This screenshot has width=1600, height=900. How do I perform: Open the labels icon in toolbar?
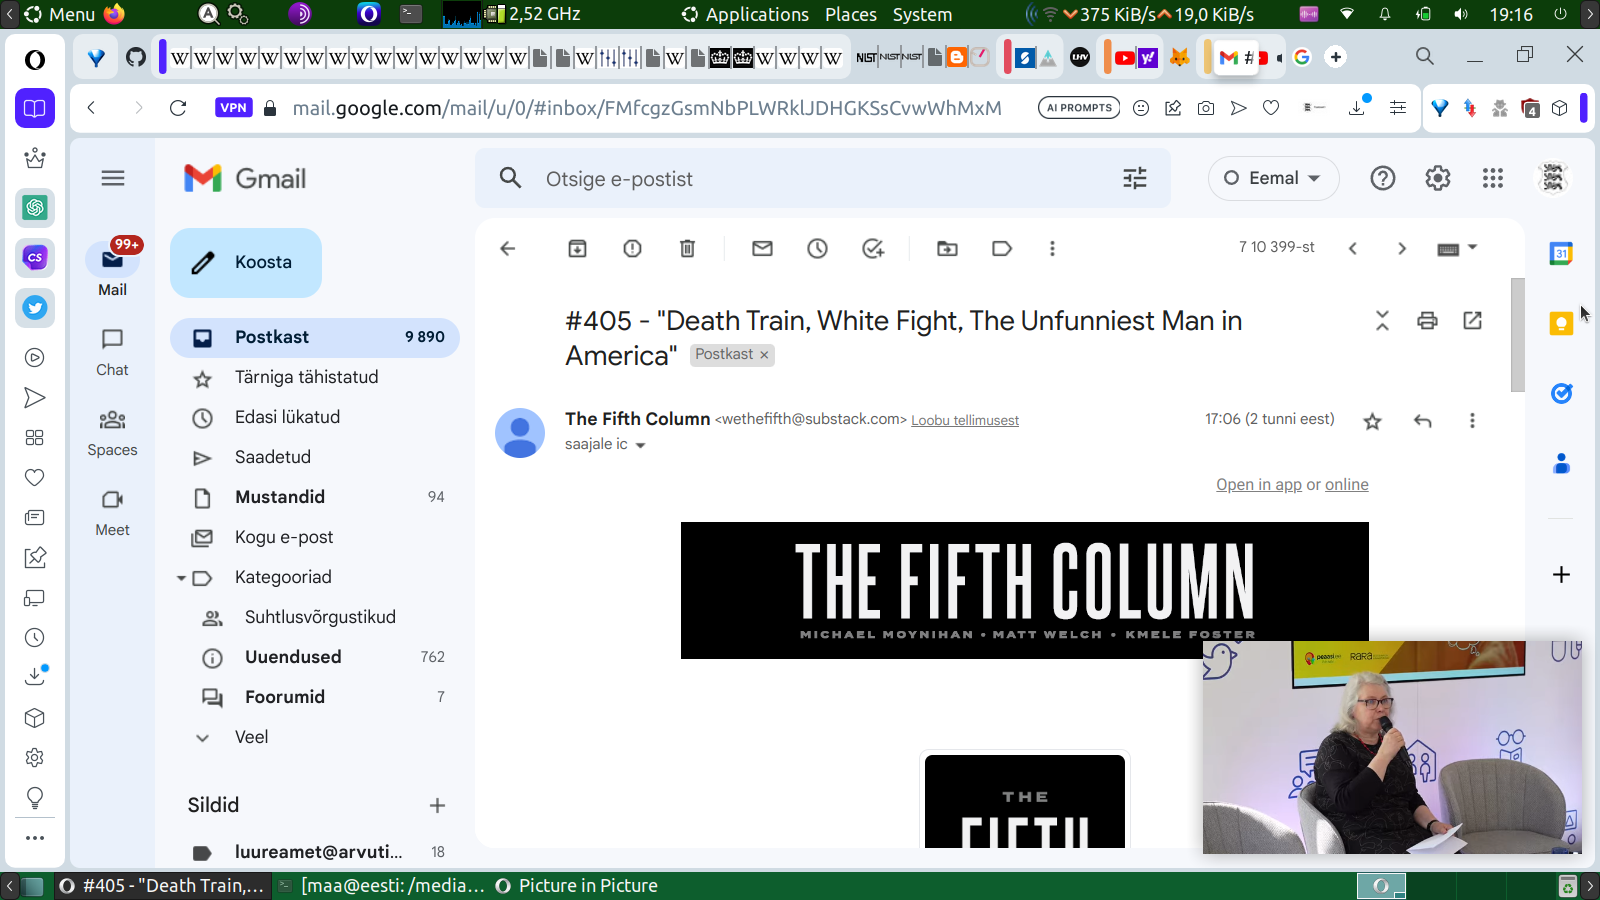tap(1002, 249)
